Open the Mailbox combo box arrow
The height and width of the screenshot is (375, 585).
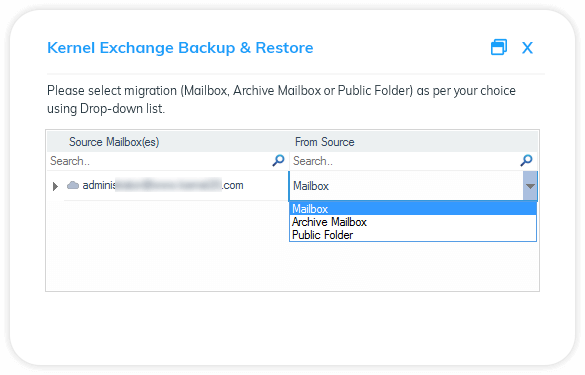pos(530,186)
